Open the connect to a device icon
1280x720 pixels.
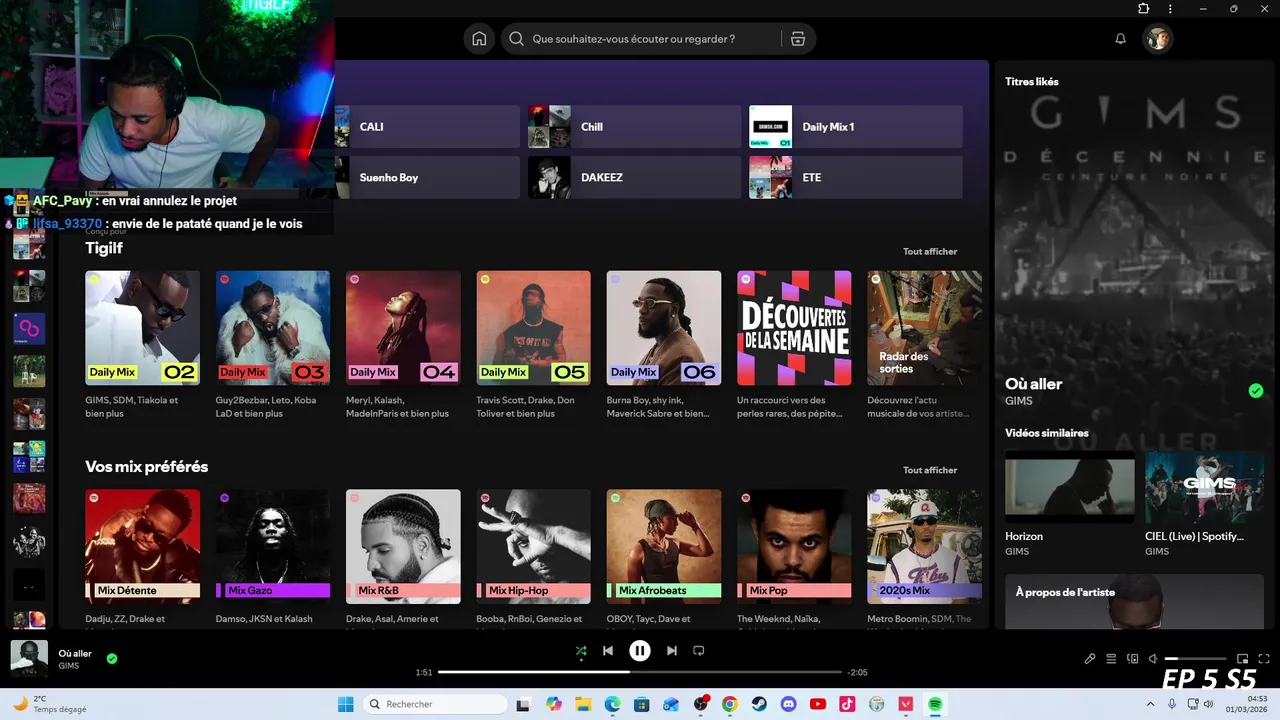pos(1132,659)
